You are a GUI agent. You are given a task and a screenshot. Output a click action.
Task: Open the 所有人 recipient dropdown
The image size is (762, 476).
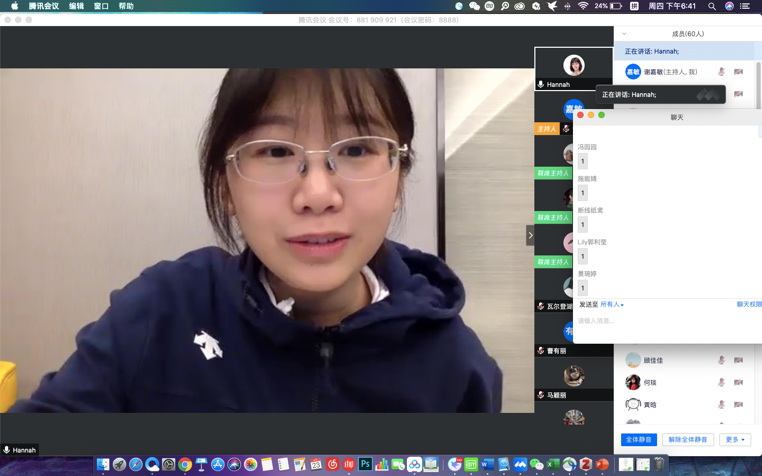coord(611,305)
